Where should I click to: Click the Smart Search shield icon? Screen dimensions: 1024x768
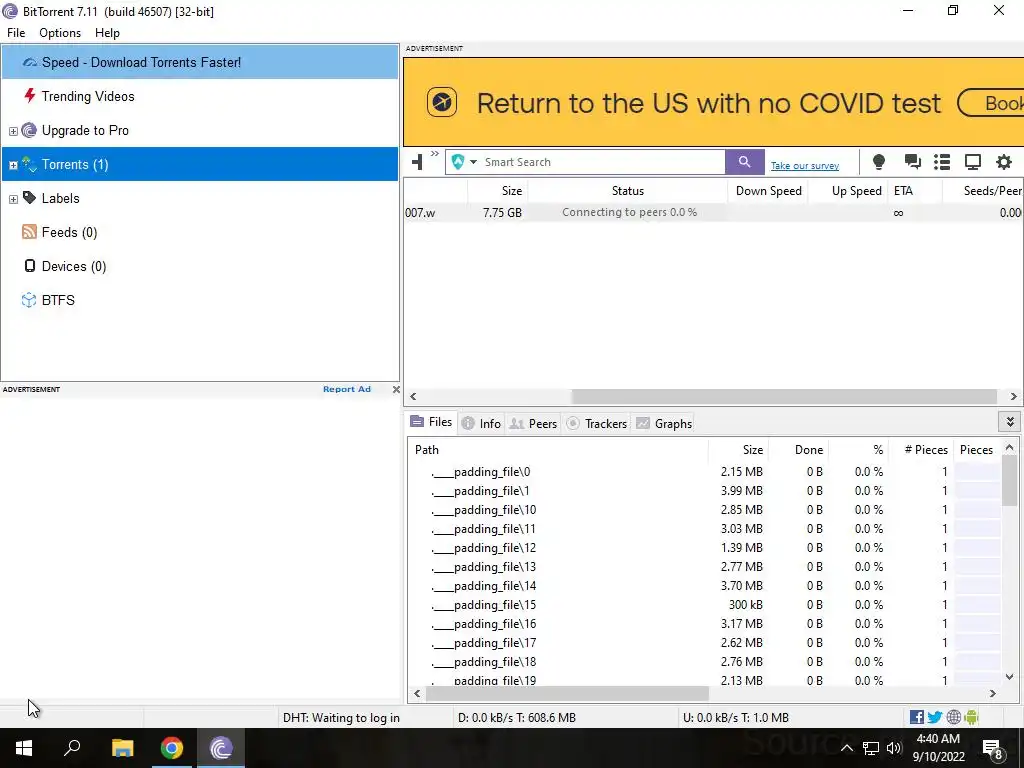click(x=458, y=162)
